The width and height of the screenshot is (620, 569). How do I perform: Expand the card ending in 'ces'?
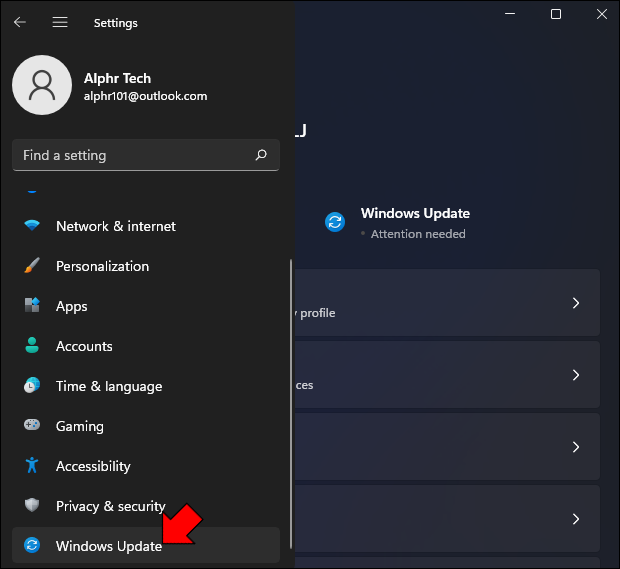coord(447,374)
